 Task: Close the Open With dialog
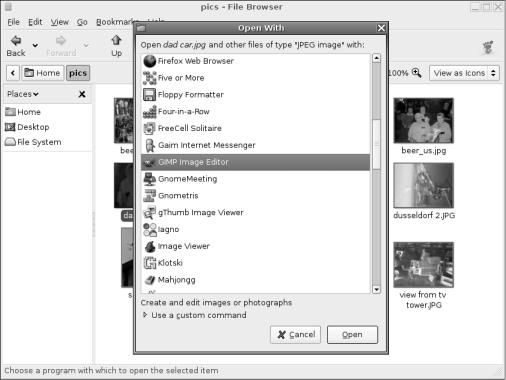pos(381,28)
